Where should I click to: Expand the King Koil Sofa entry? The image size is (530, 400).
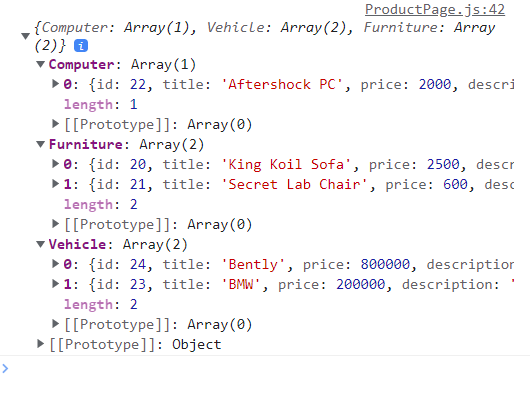point(55,164)
